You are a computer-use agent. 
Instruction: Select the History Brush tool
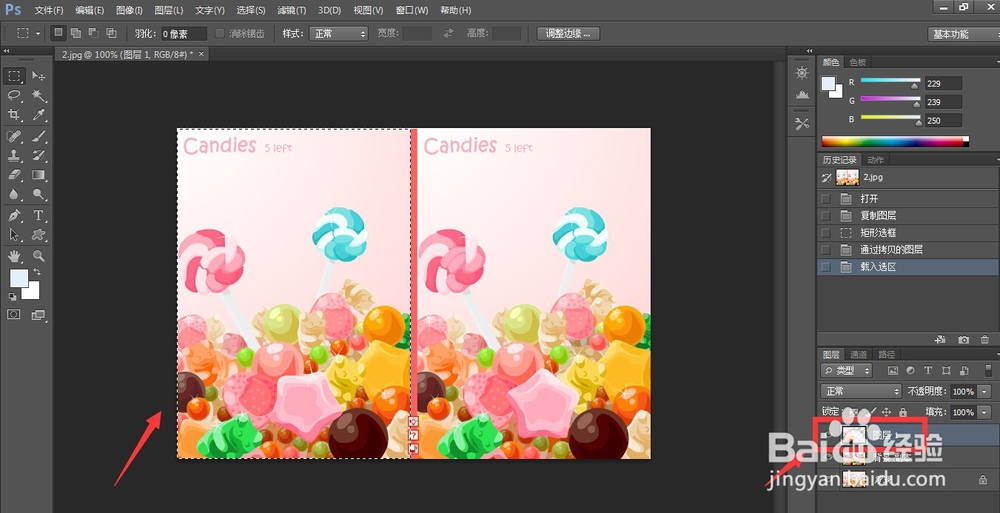click(x=38, y=155)
